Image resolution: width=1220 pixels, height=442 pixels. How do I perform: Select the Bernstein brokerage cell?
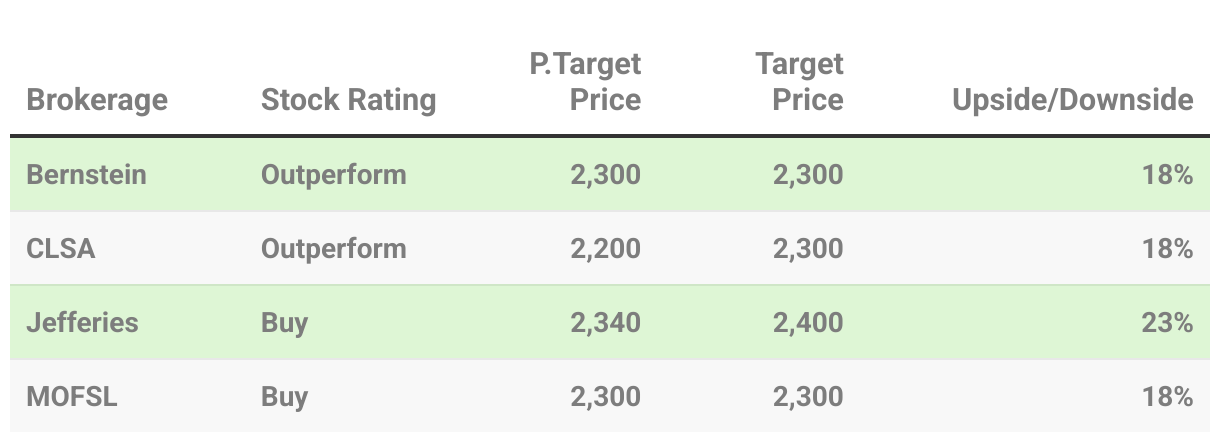(x=86, y=175)
